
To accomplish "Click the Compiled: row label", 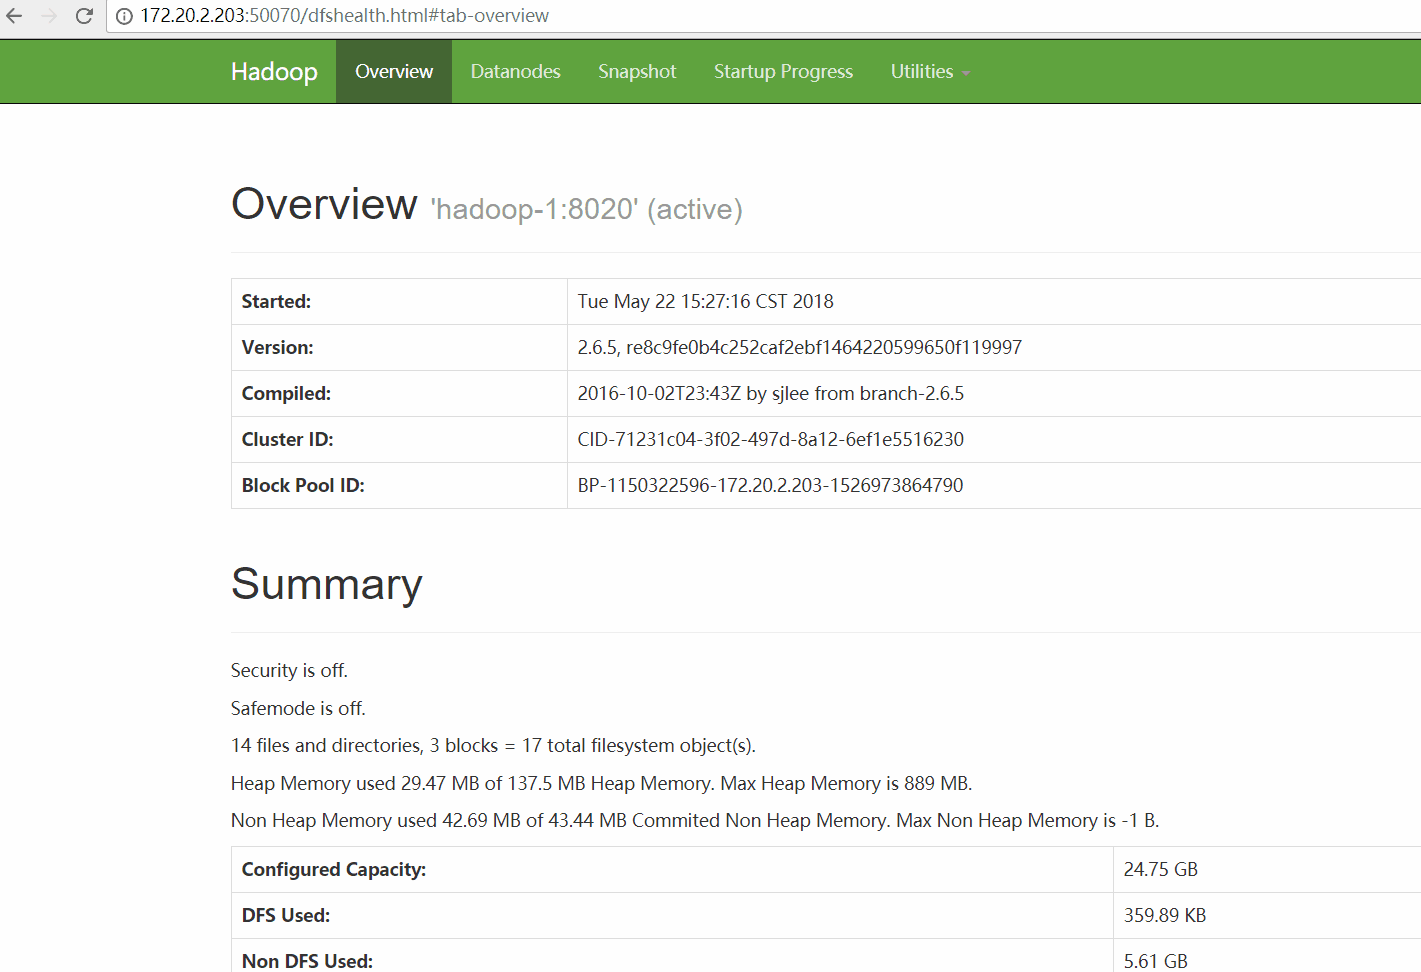I will coord(286,393).
